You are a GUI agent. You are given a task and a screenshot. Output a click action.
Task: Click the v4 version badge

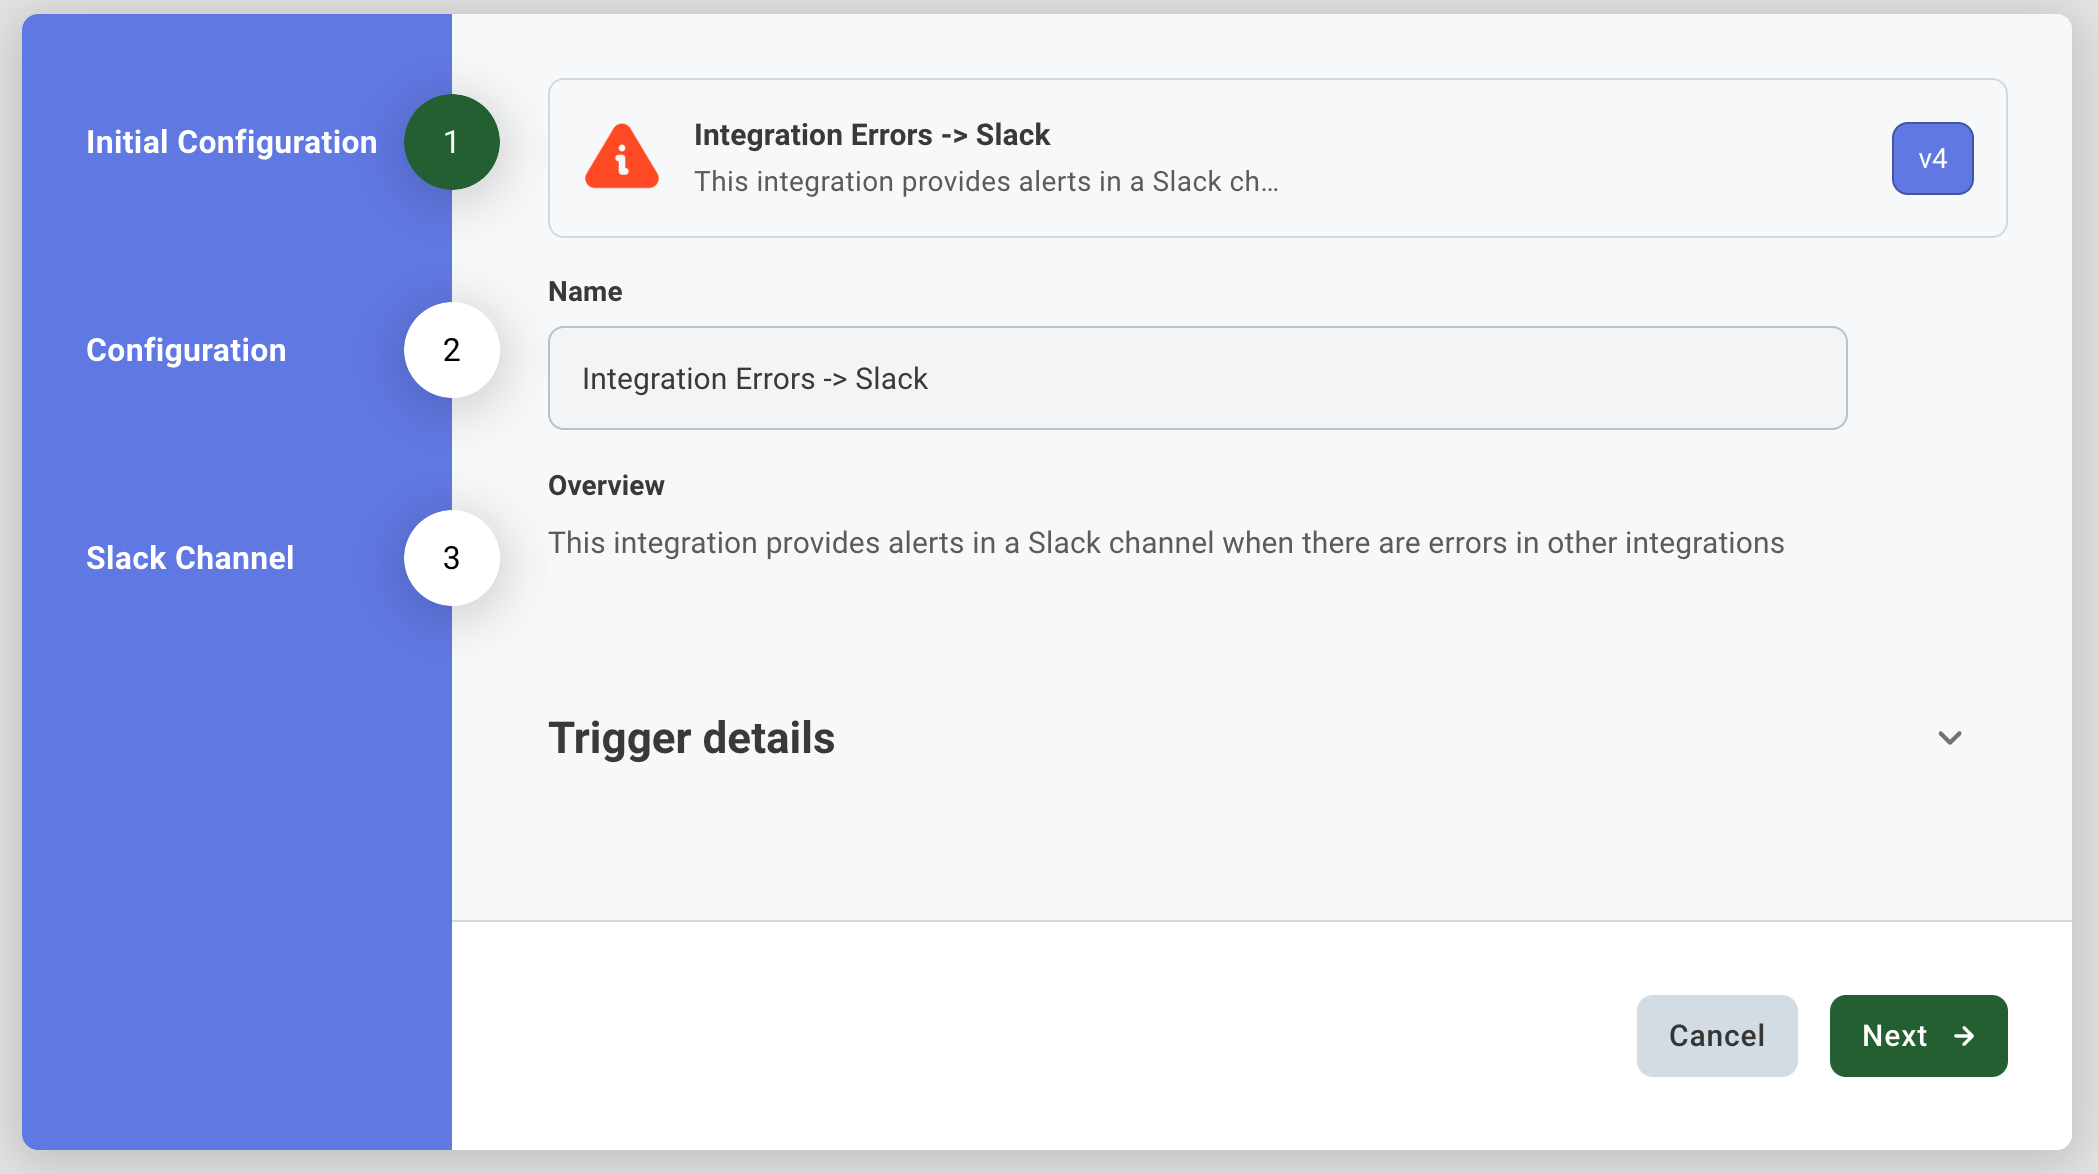(x=1932, y=158)
